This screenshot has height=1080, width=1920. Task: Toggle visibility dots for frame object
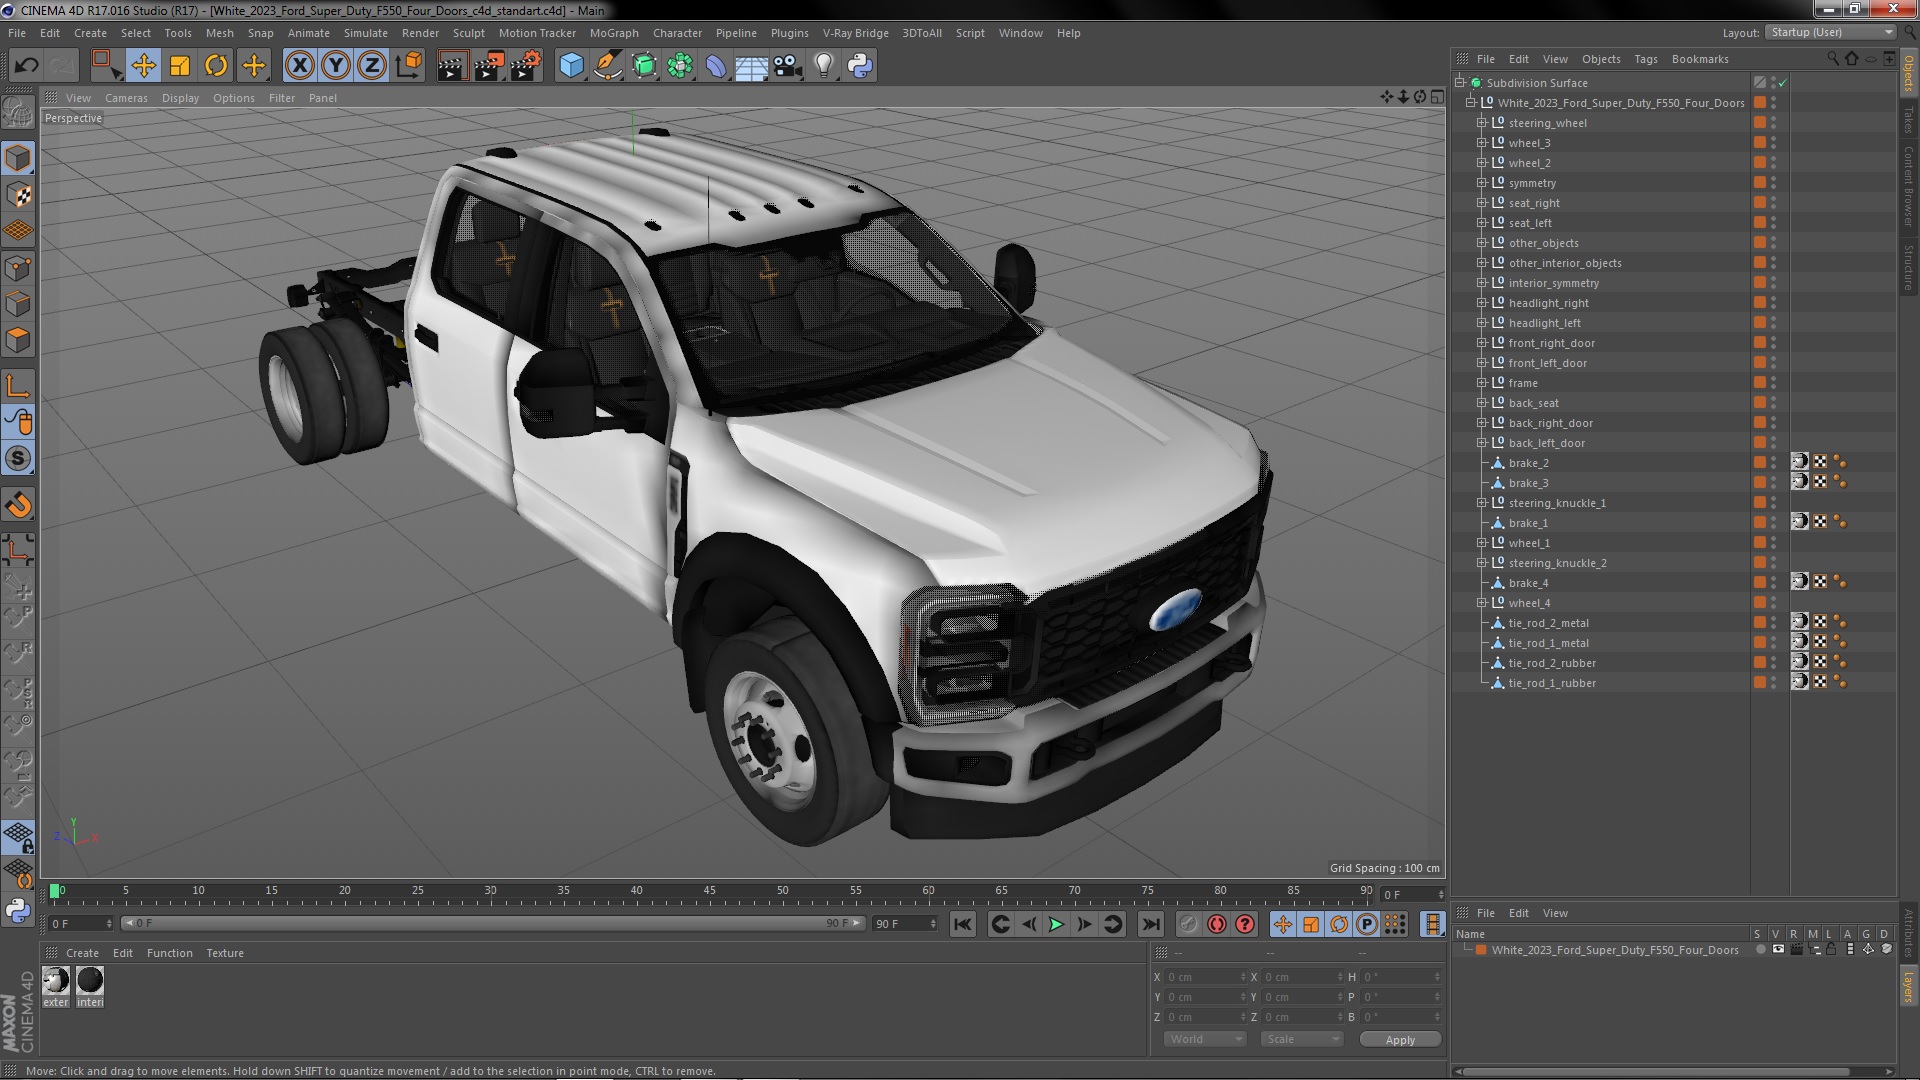[1774, 383]
